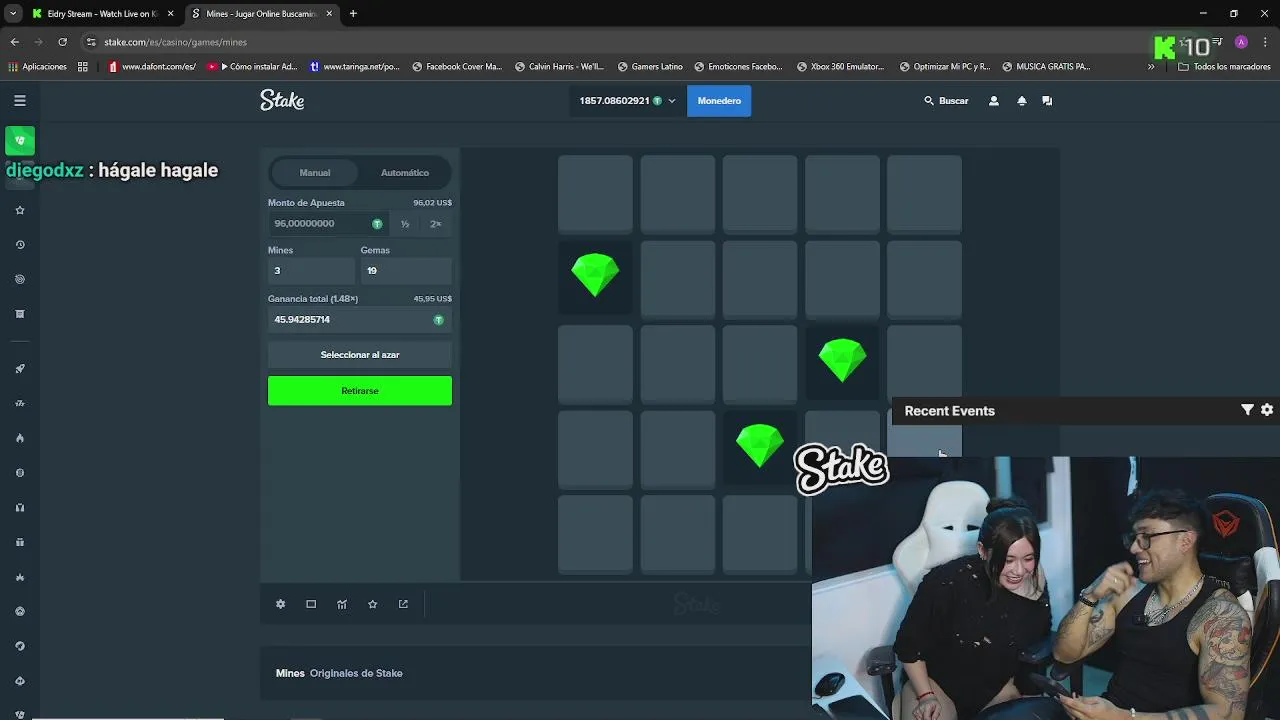Open game settings gear below the board
Viewport: 1280px width, 720px height.
(x=280, y=604)
